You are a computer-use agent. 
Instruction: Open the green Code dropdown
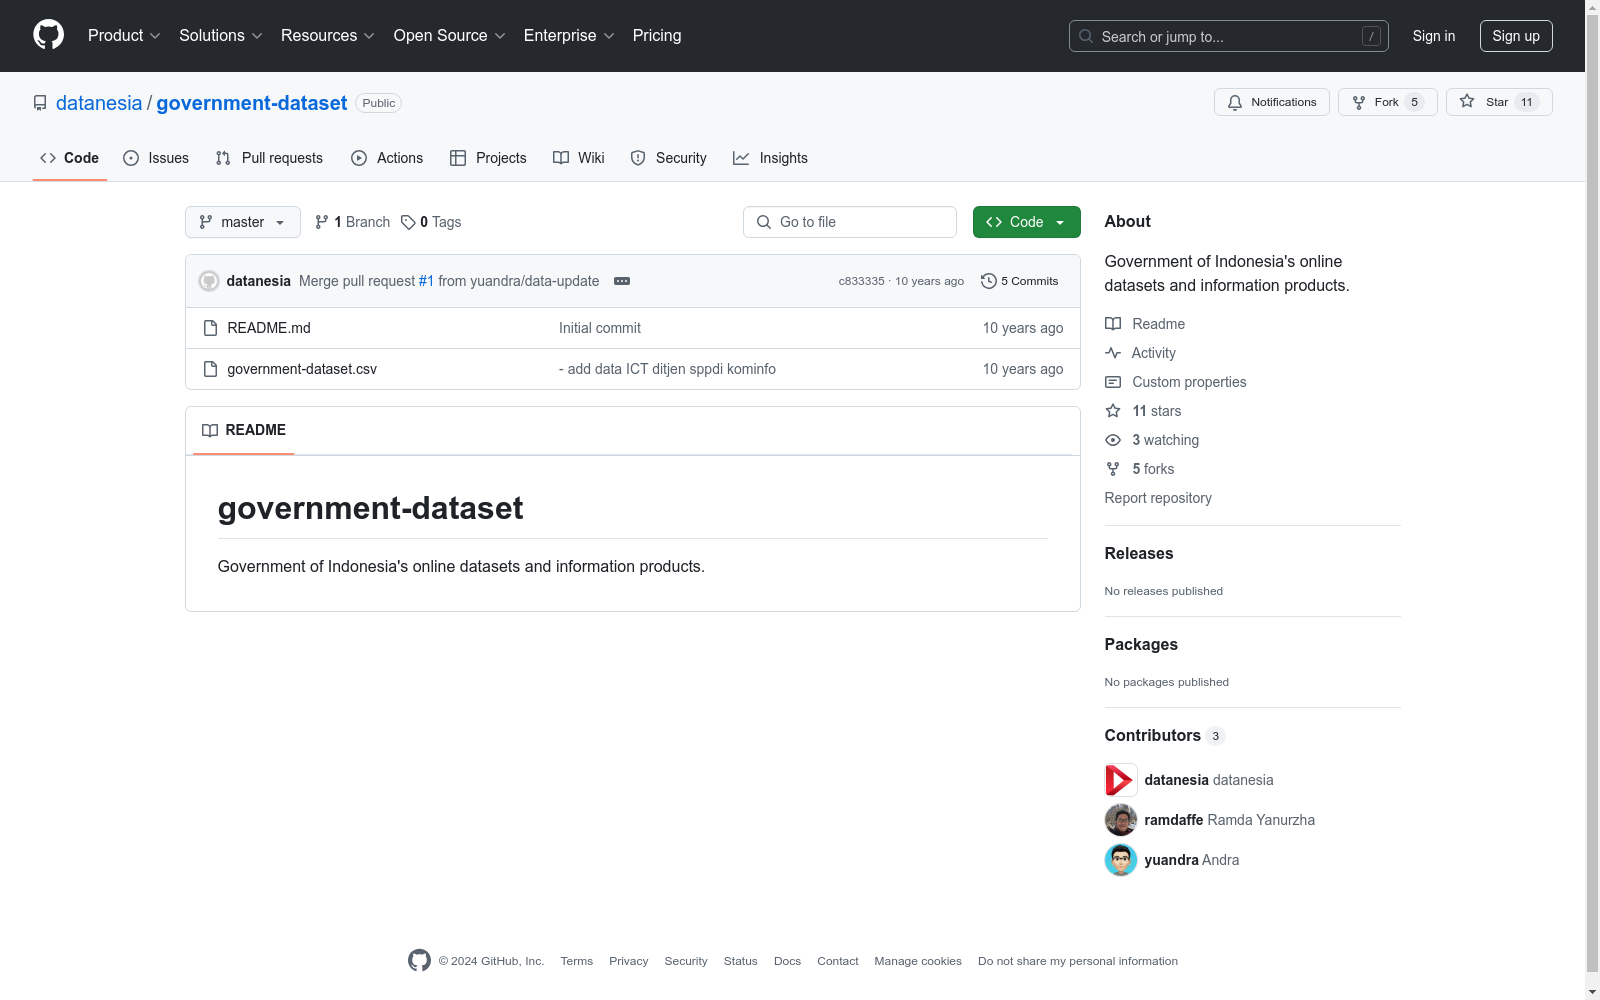[x=1026, y=222]
